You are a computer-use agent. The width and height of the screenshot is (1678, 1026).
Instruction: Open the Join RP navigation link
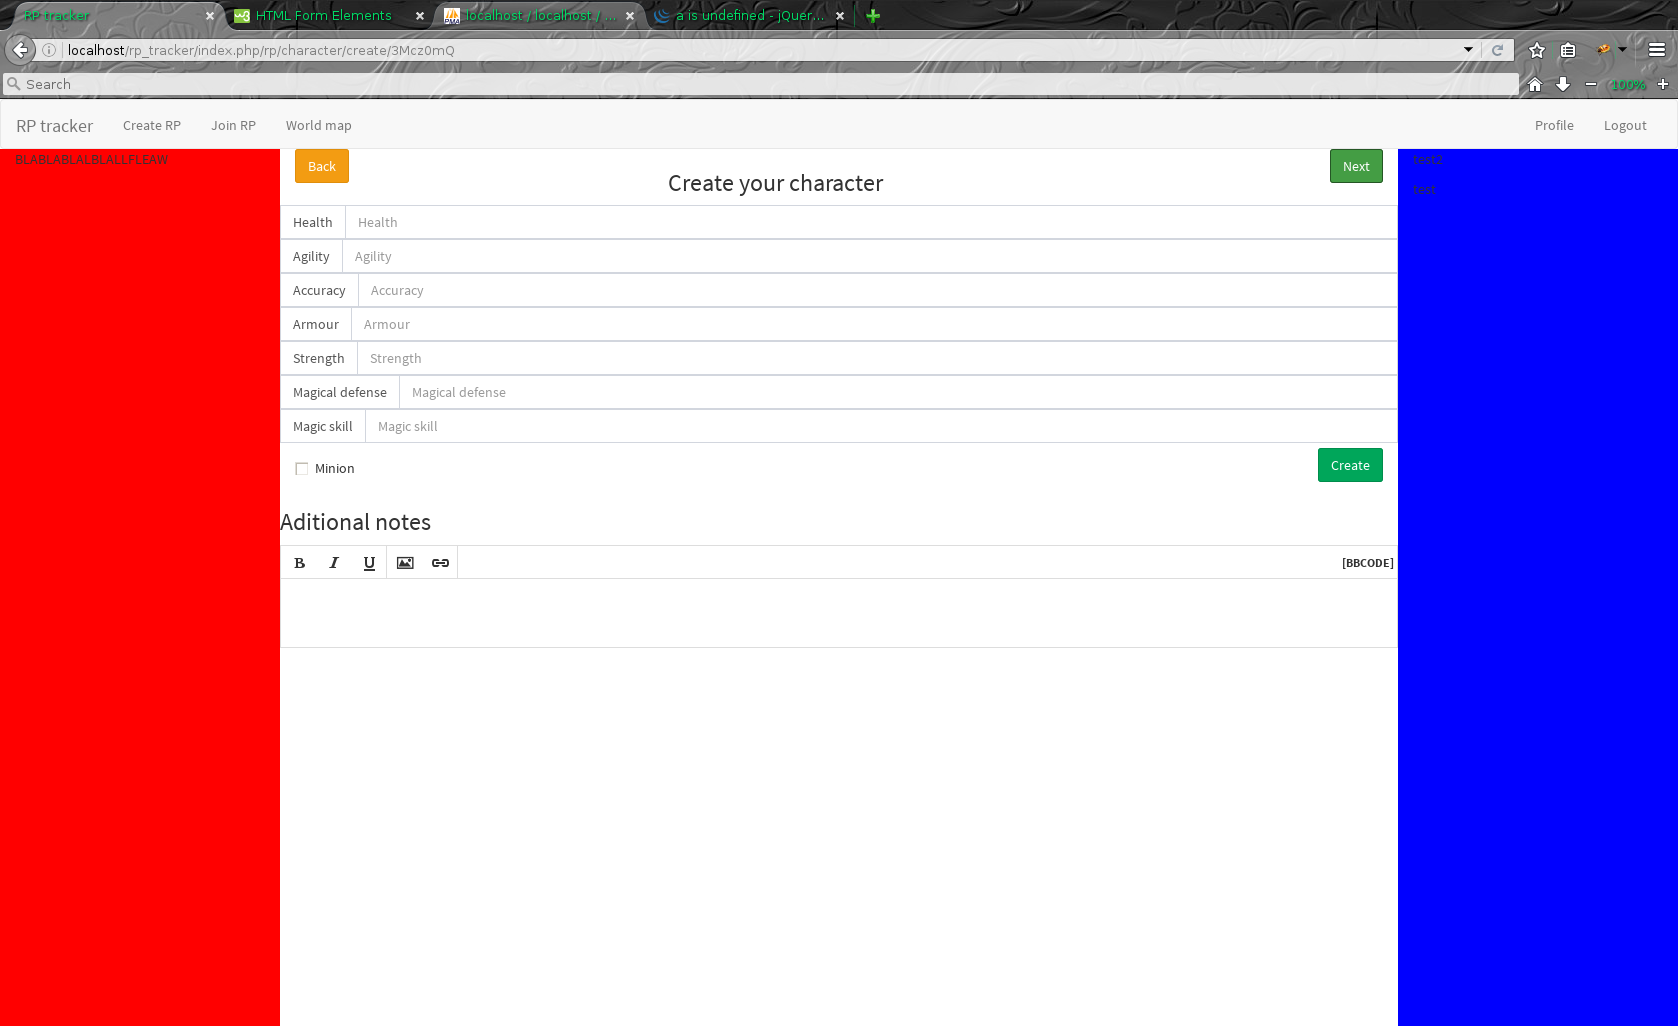[x=233, y=126]
